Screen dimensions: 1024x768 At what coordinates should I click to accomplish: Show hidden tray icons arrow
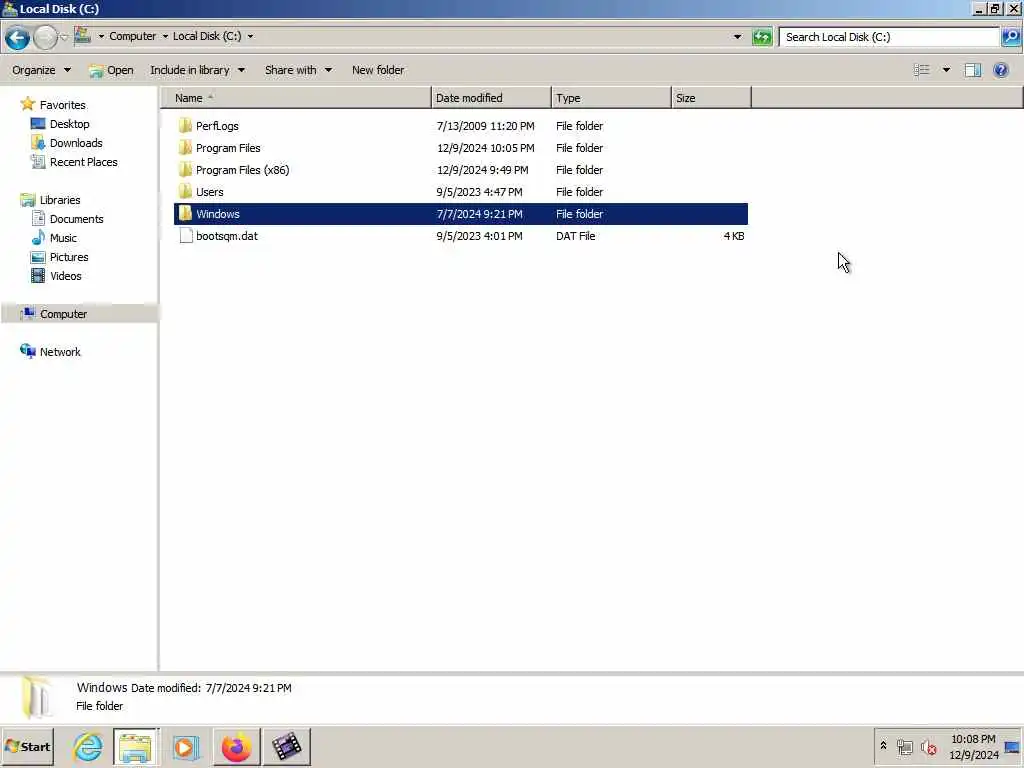(x=883, y=746)
